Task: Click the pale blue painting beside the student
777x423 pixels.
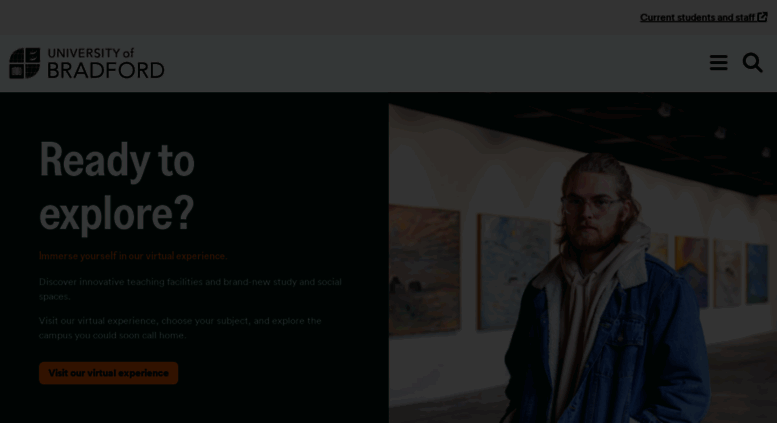Action: click(x=513, y=271)
